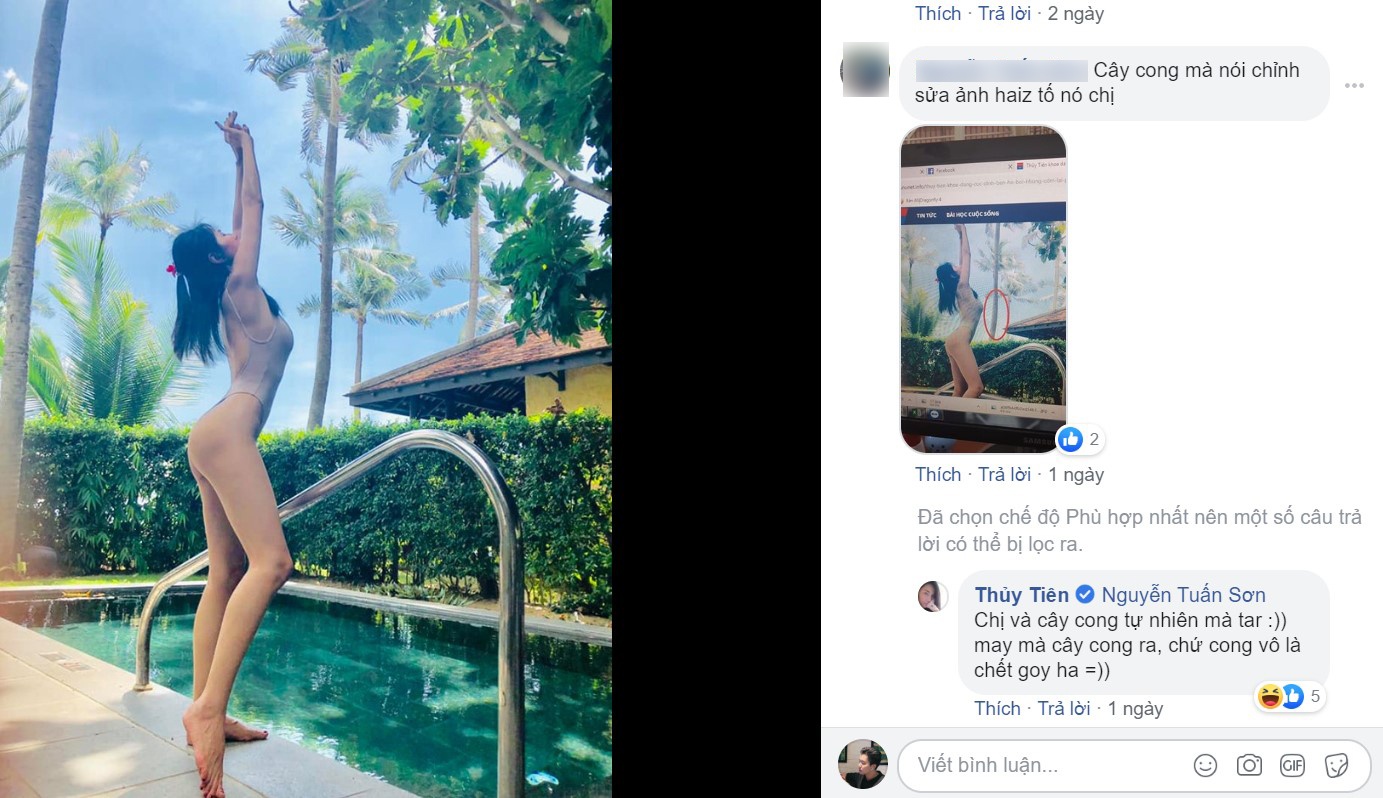The image size is (1383, 798).
Task: Click the verified badge beside Thủy Tiên
Action: (1085, 595)
